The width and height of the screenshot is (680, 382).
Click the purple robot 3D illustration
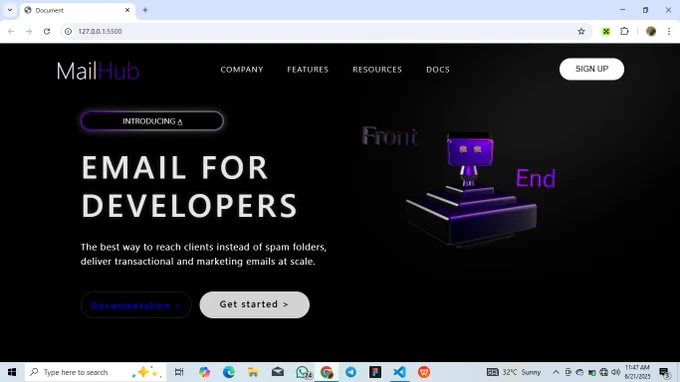tap(471, 191)
